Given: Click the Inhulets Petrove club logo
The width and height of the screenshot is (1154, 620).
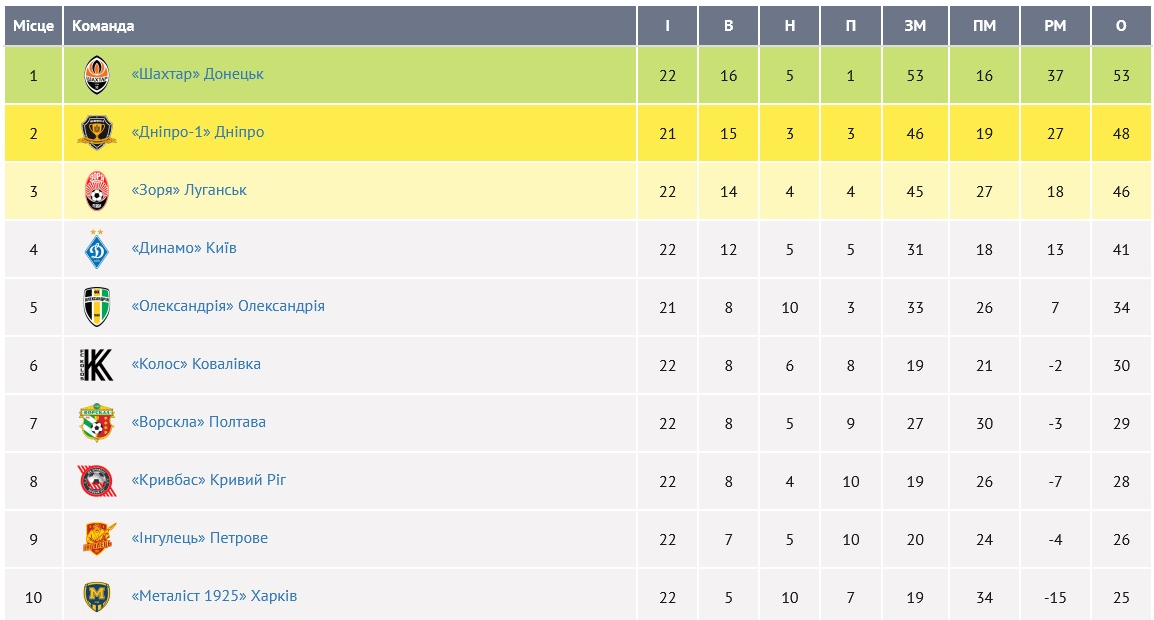Looking at the screenshot, I should point(97,539).
